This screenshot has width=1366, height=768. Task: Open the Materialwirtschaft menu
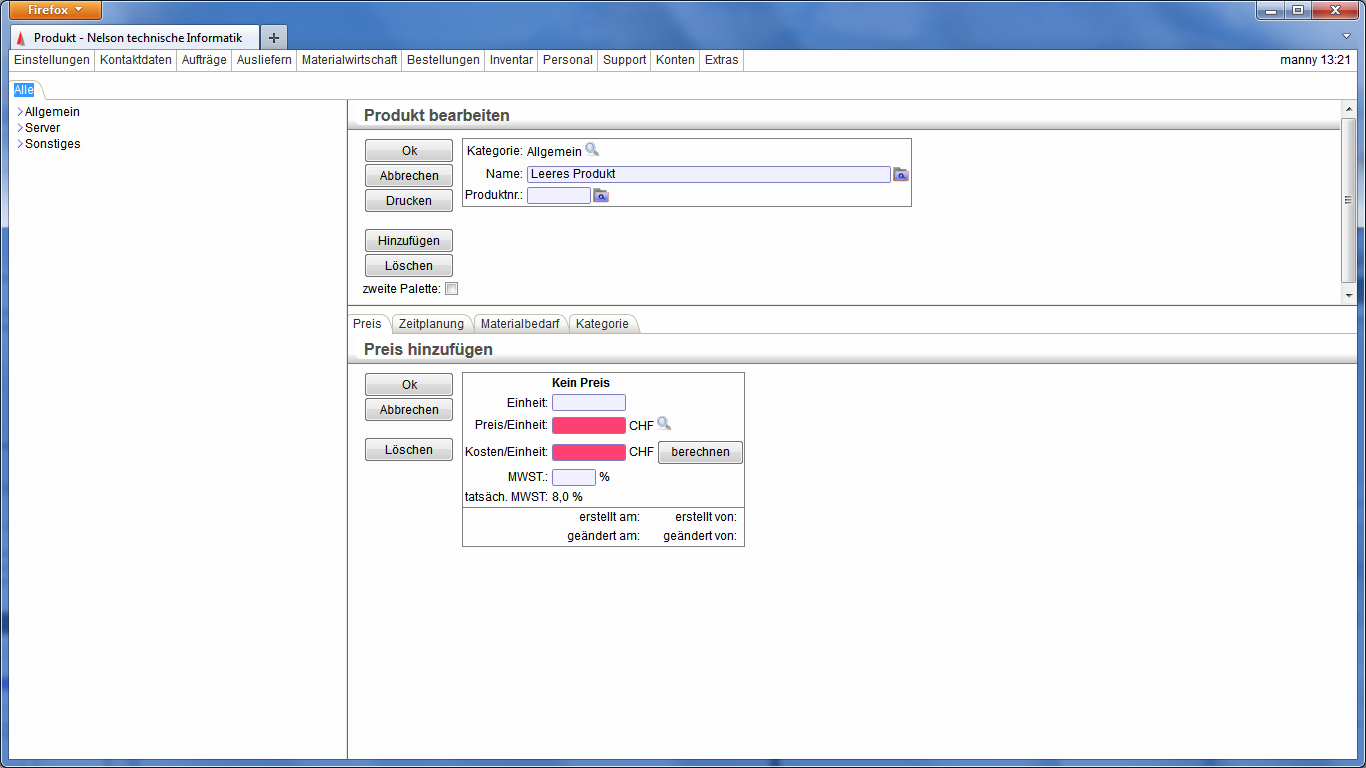click(349, 60)
